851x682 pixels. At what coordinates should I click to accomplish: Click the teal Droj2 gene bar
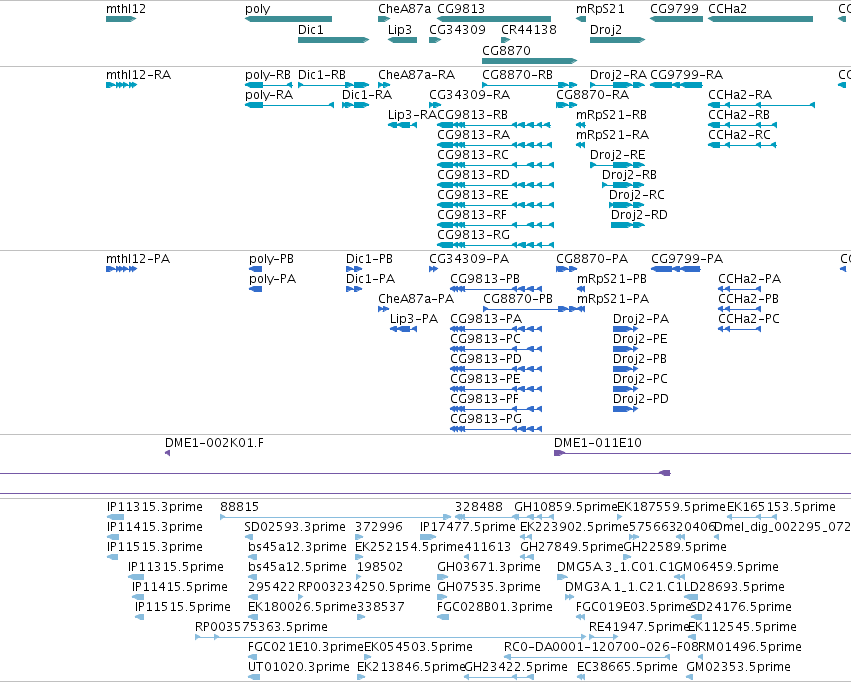coord(617,40)
